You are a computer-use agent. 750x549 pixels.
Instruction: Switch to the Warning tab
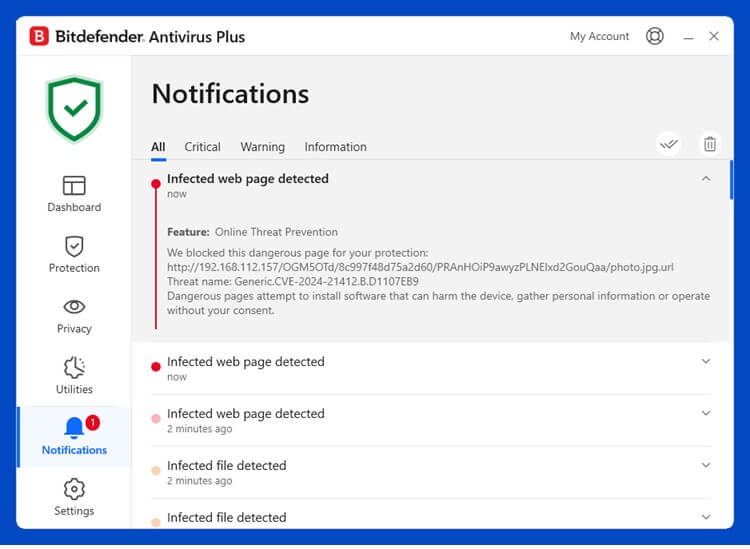(x=263, y=147)
